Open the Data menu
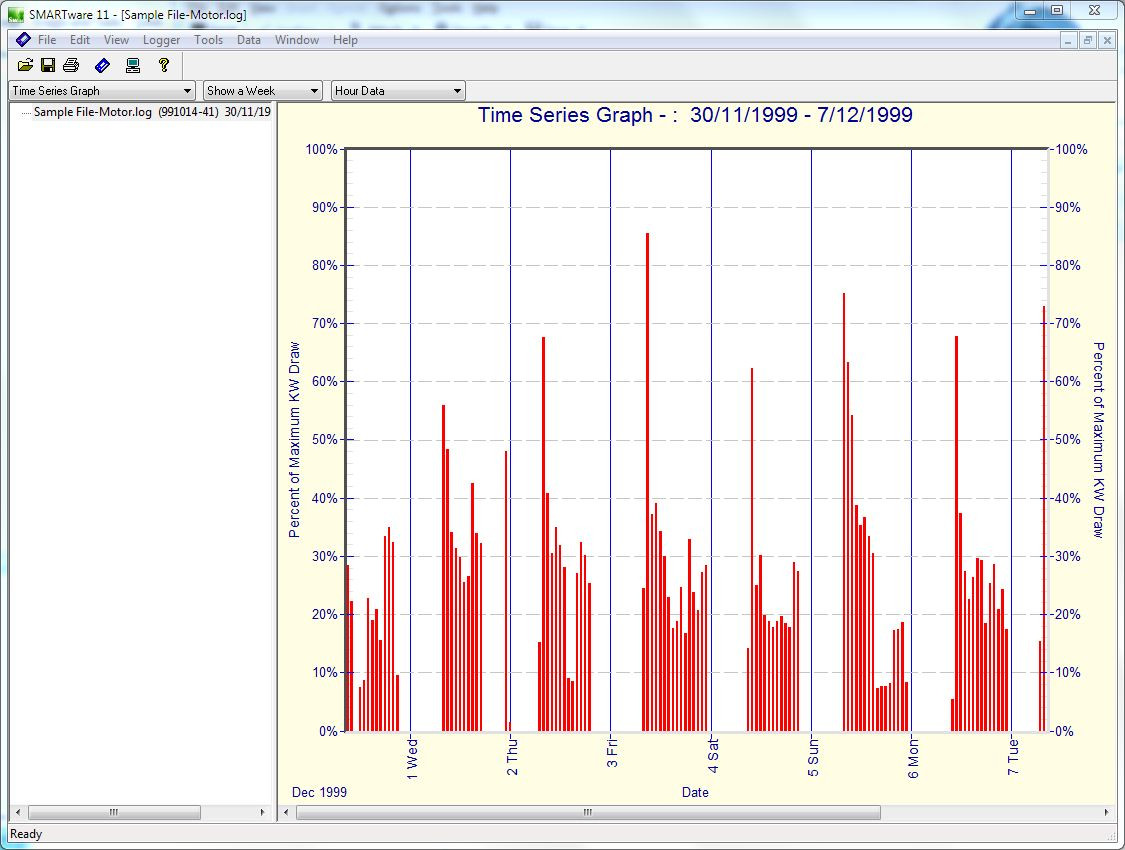Screen dimensions: 1125x850 pyautogui.click(x=249, y=40)
